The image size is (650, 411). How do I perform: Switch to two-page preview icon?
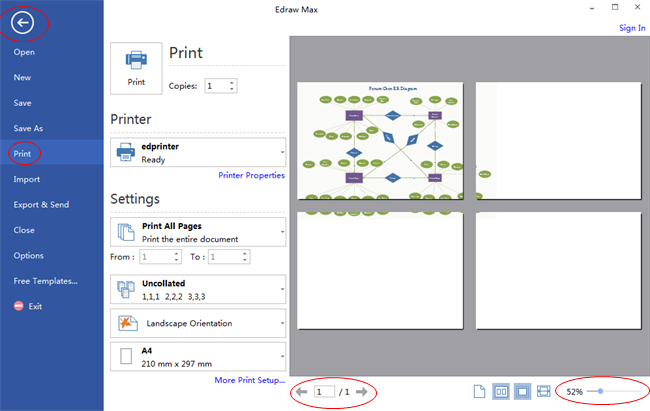pos(500,391)
